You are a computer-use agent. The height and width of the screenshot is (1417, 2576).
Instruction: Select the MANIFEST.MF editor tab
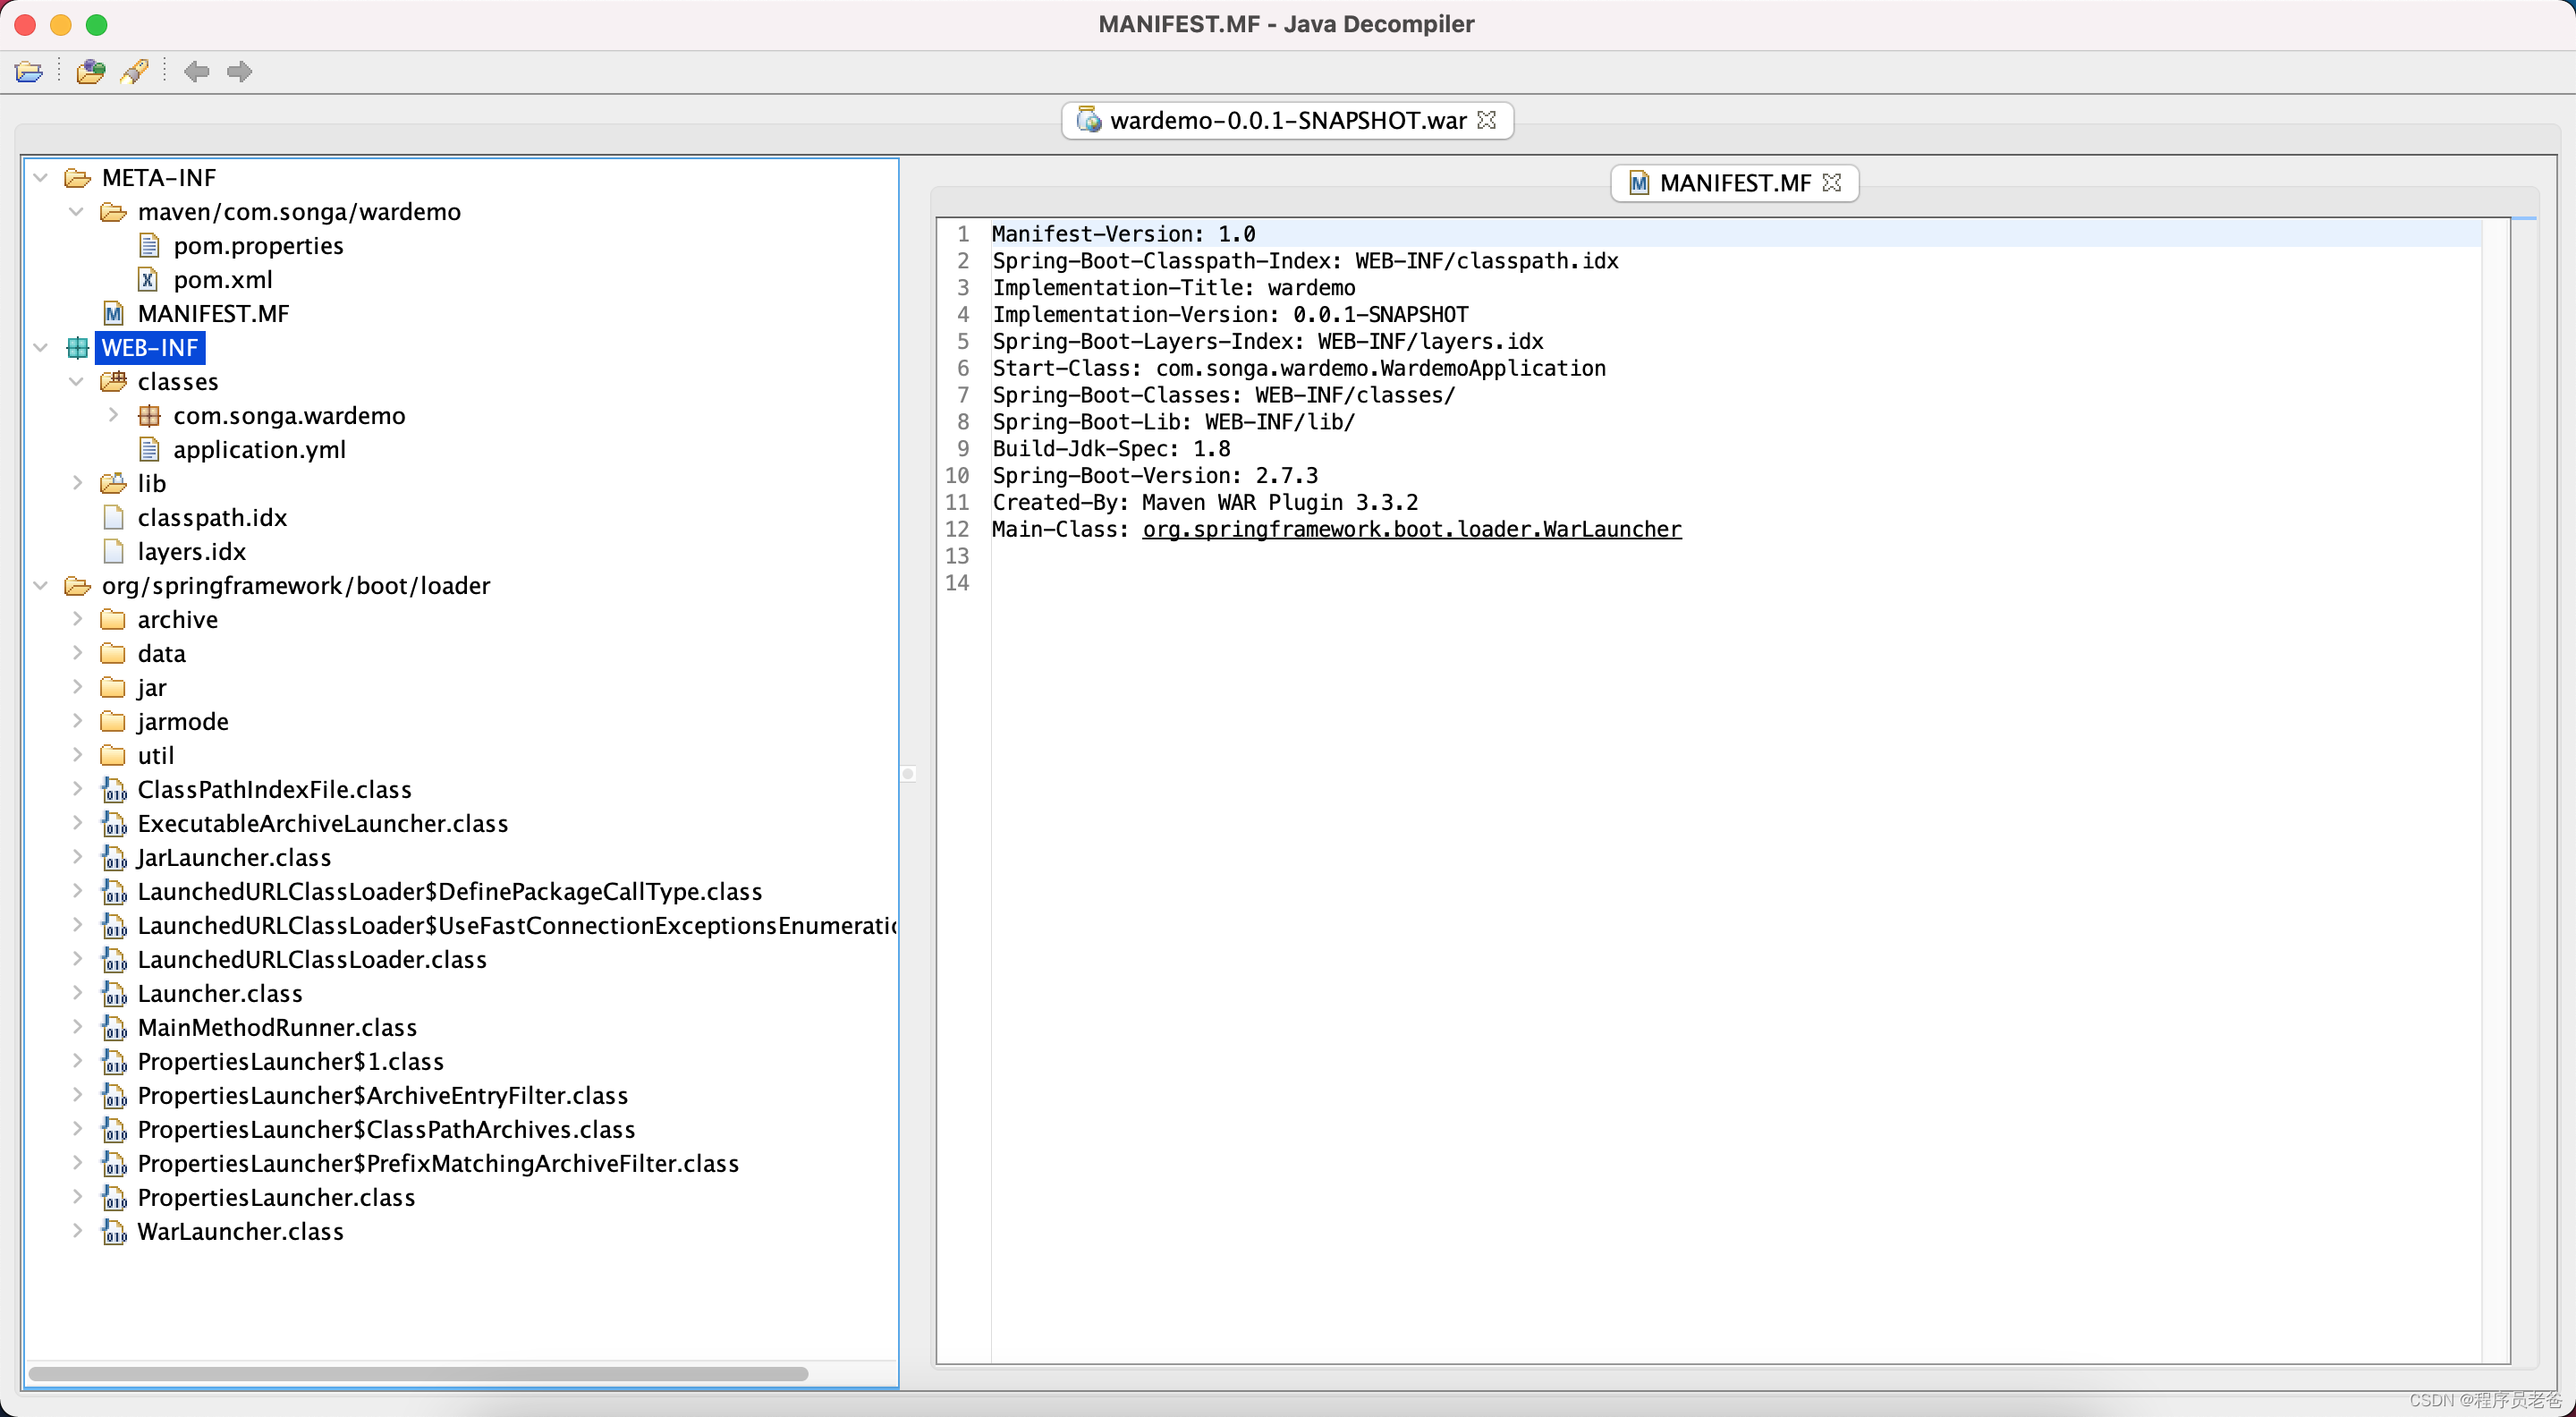click(1735, 183)
